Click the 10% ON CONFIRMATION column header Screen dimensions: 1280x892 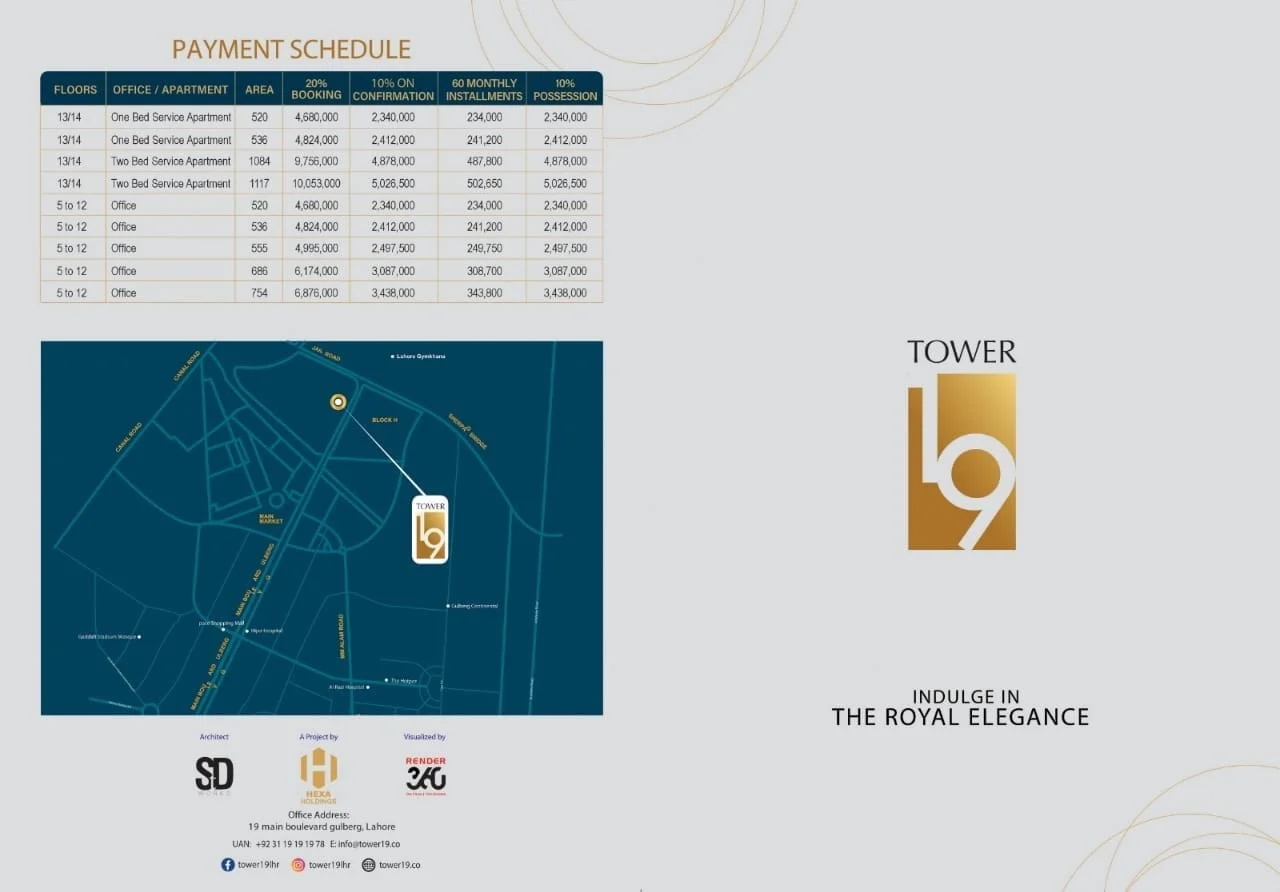[393, 89]
